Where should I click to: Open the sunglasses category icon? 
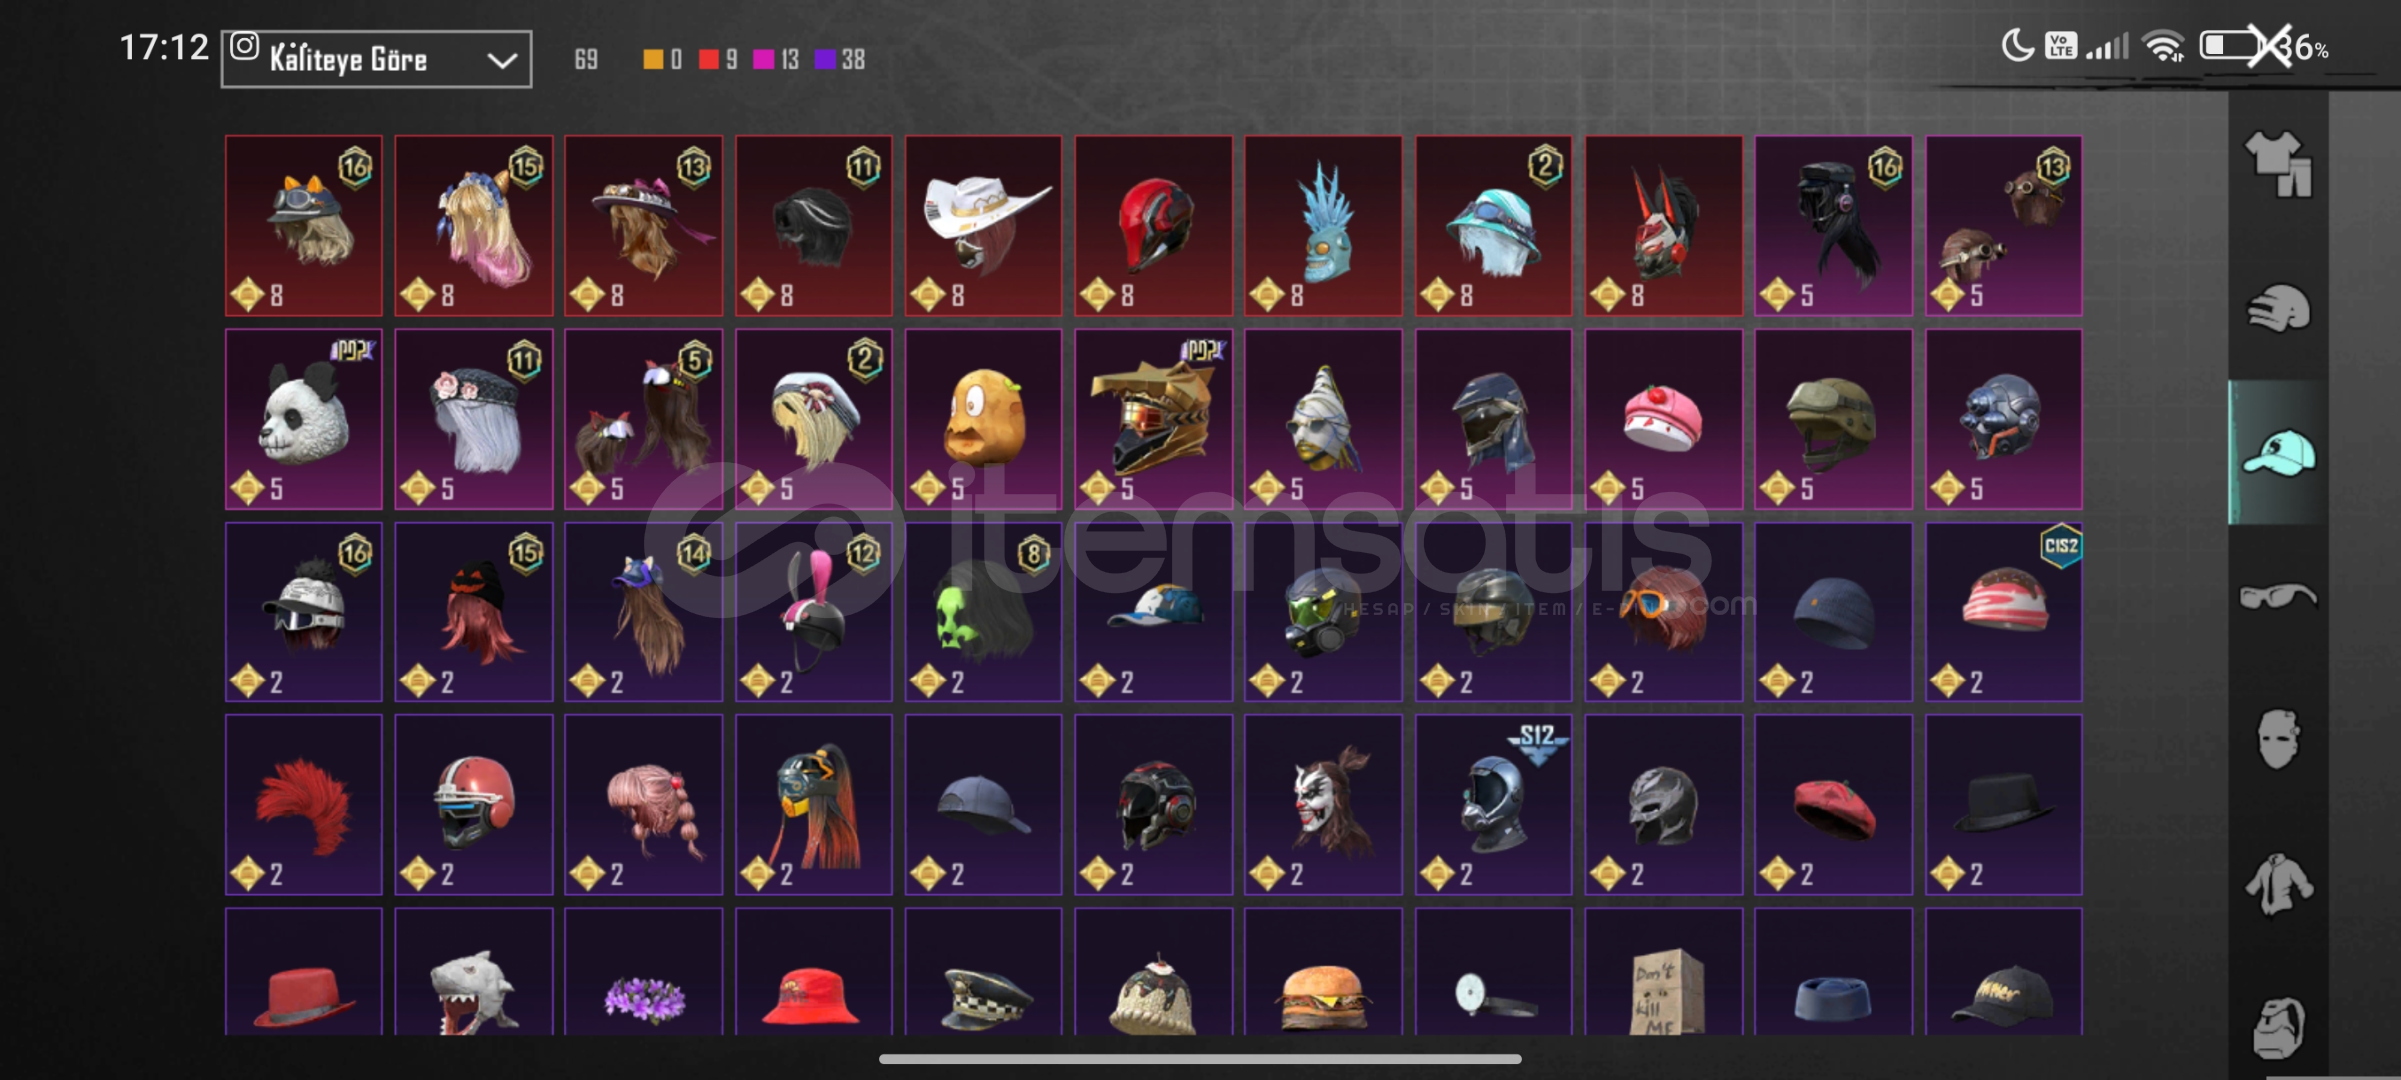2278,597
